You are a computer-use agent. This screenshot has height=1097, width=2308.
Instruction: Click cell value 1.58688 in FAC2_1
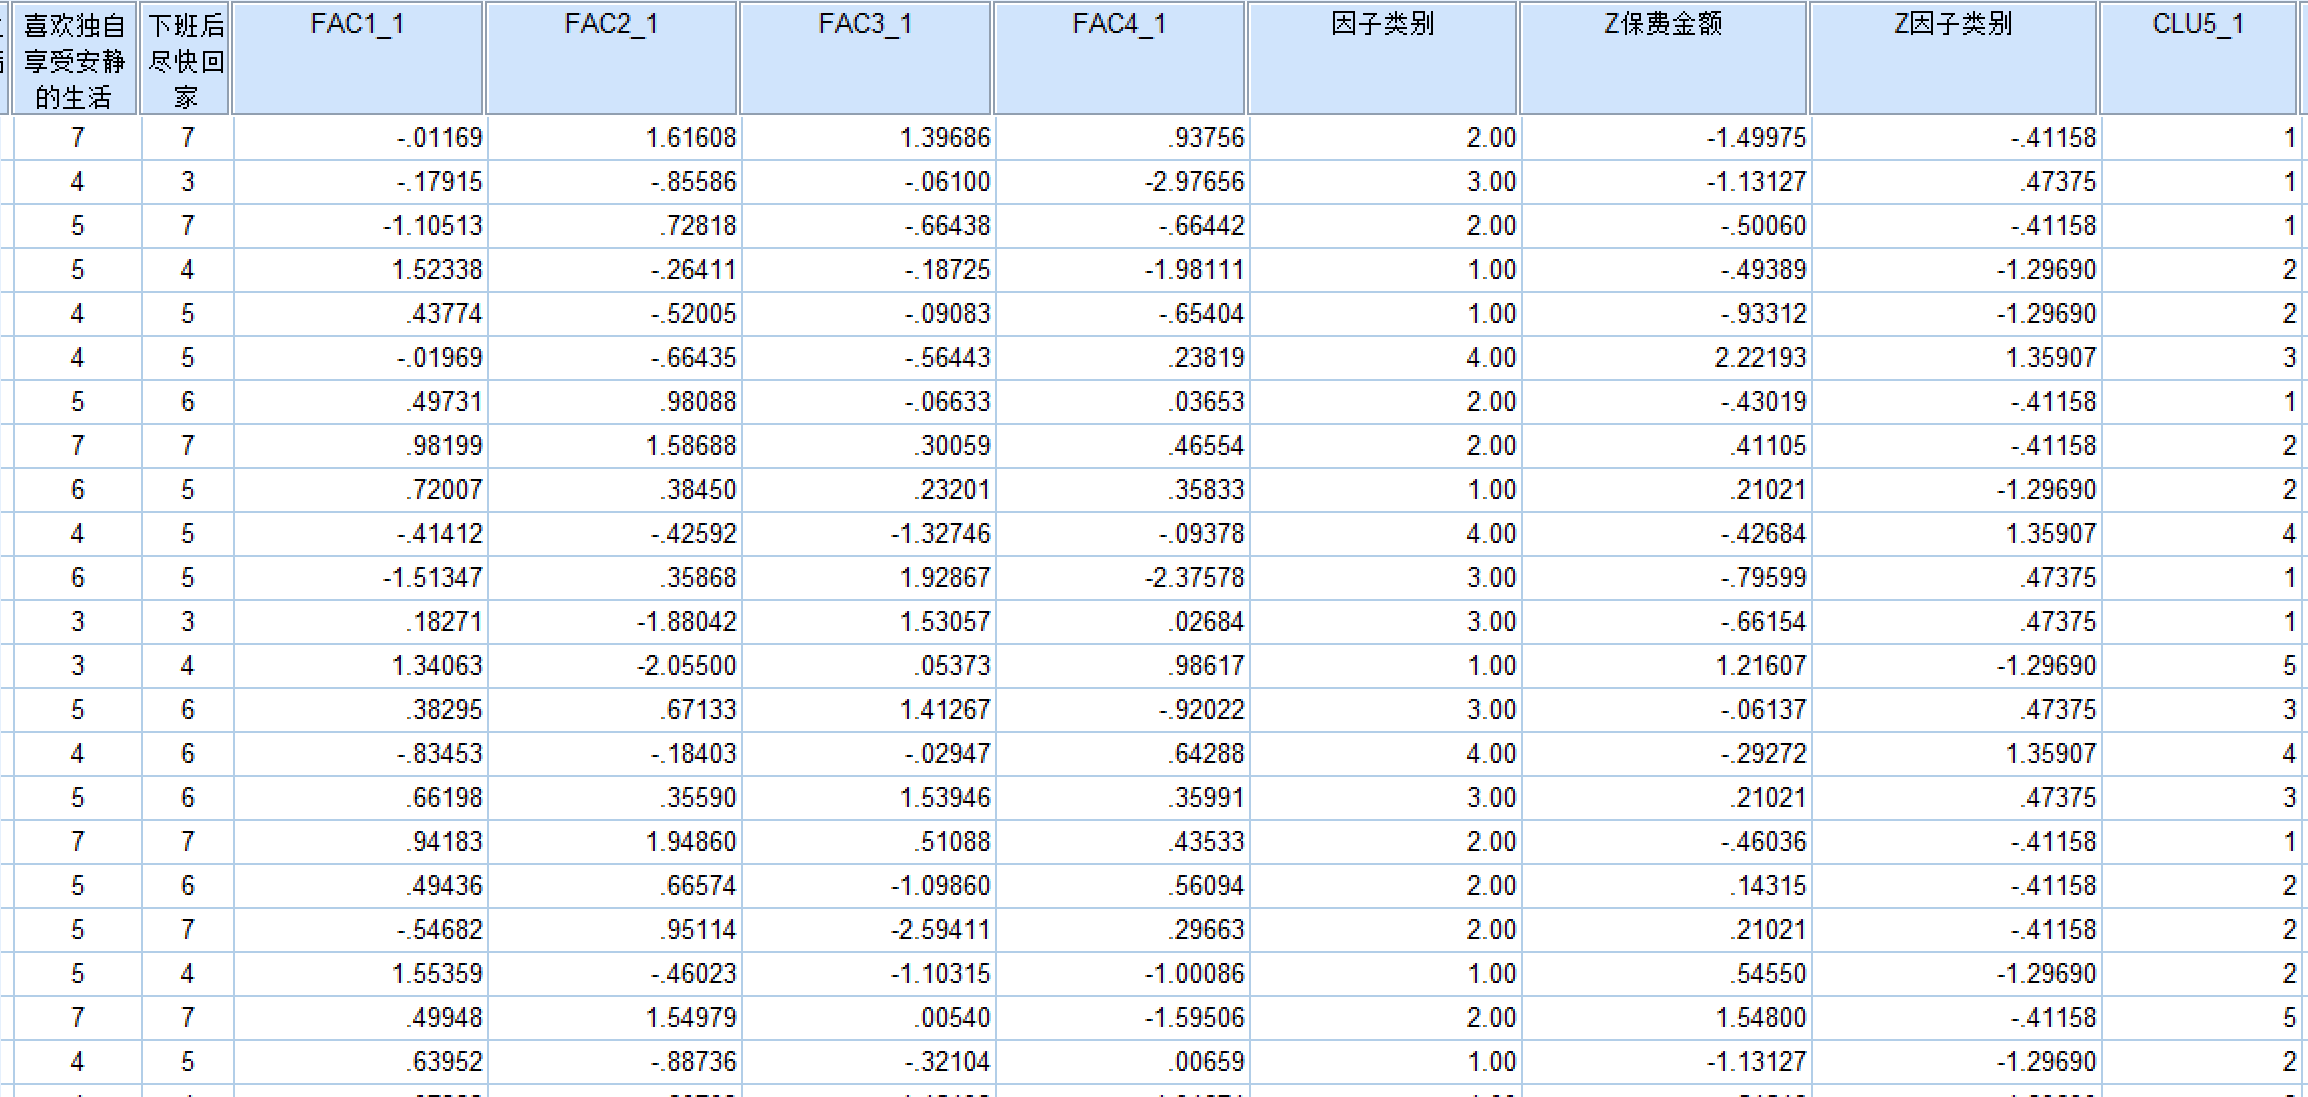click(614, 446)
